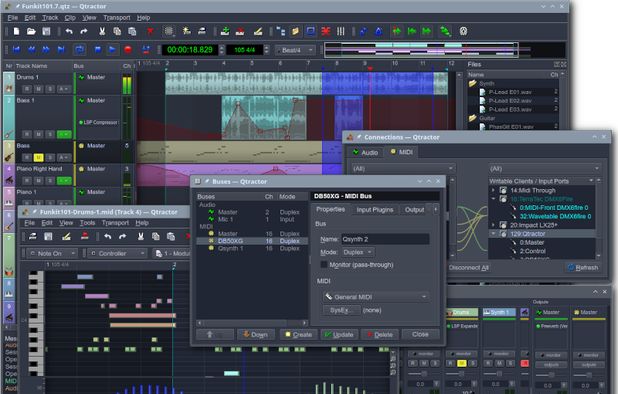The image size is (618, 394).
Task: Redo the action in the main toolbar
Action: click(x=84, y=31)
